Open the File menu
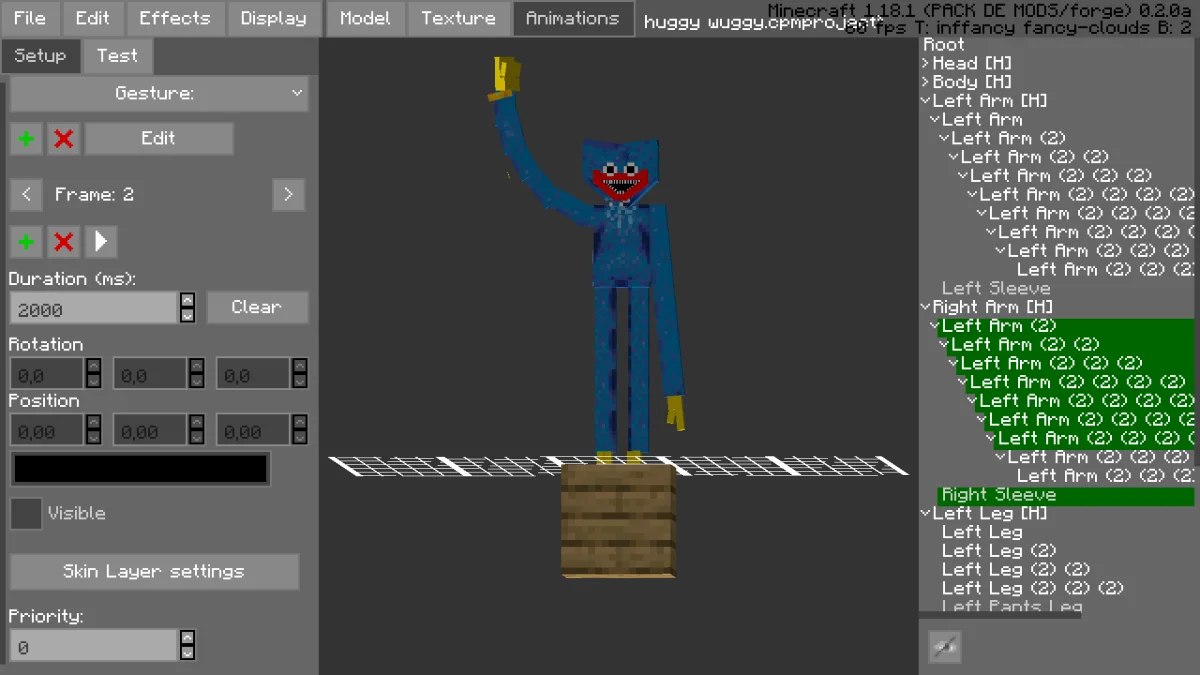 30,18
